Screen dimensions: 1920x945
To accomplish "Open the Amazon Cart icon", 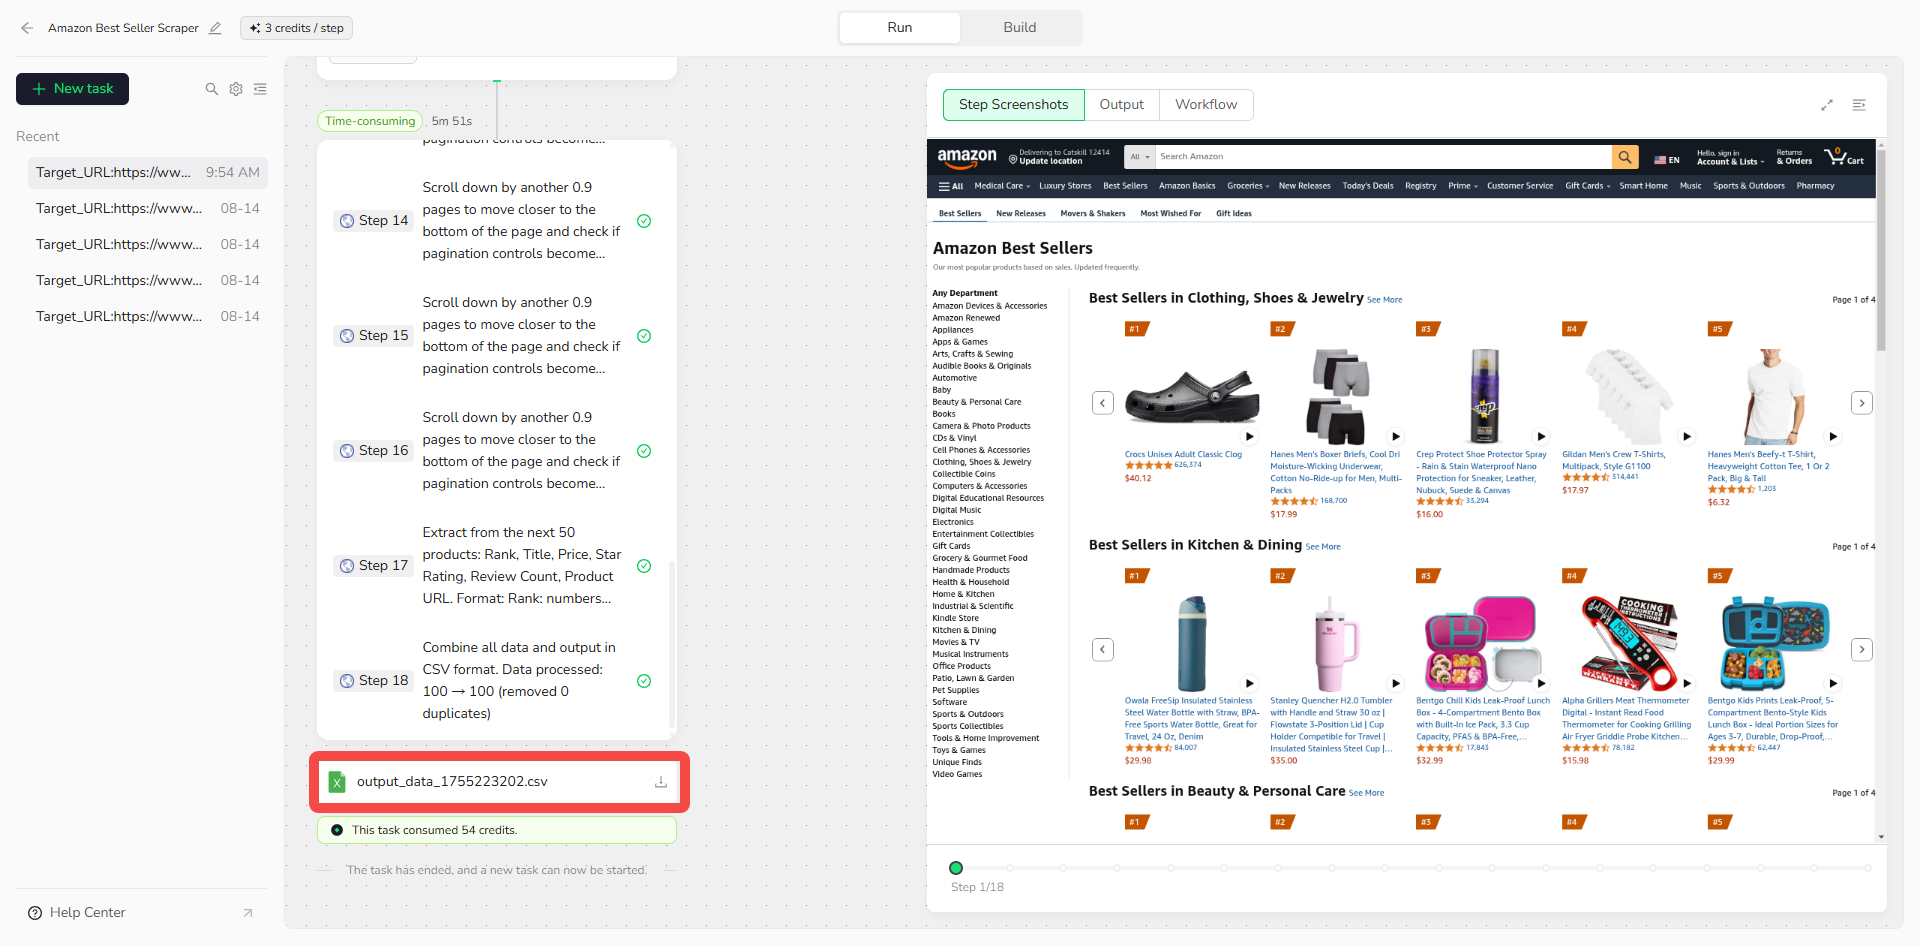I will [x=1844, y=157].
